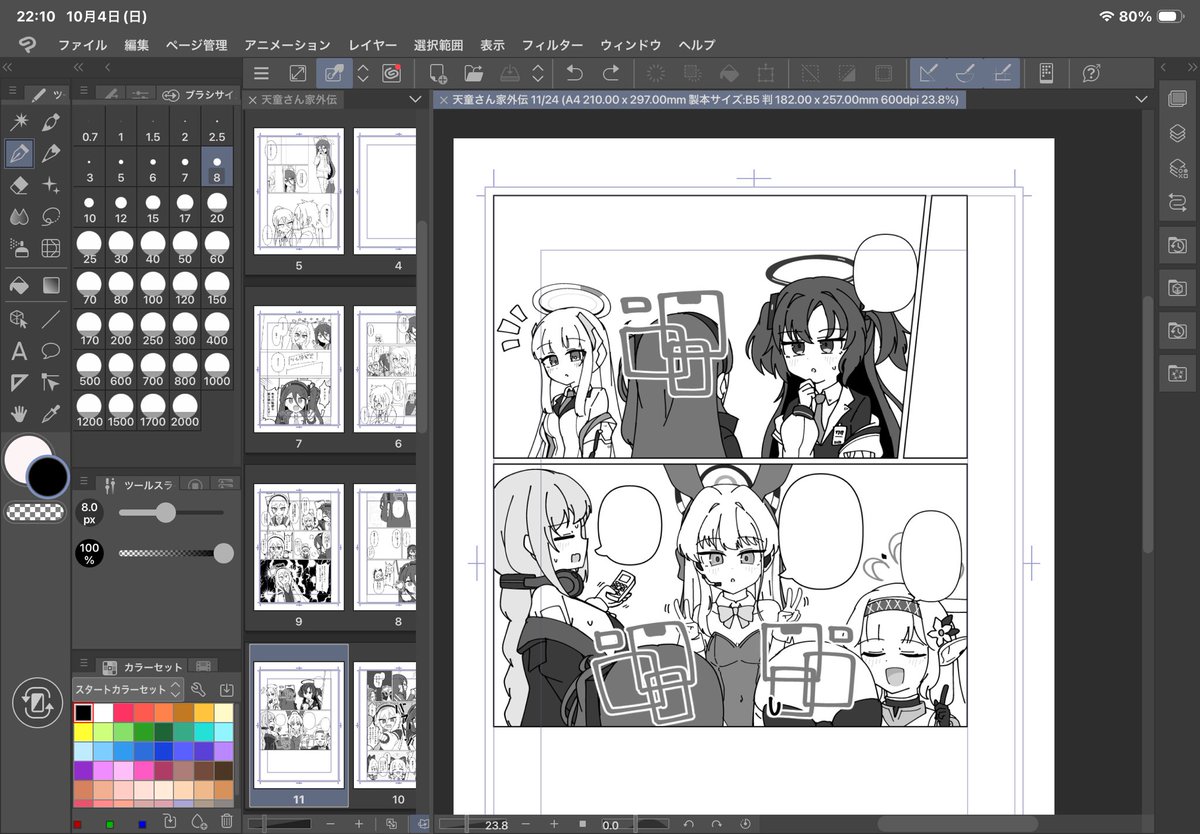Select the Airbrush spray tool
This screenshot has height=834, width=1200.
(19, 247)
